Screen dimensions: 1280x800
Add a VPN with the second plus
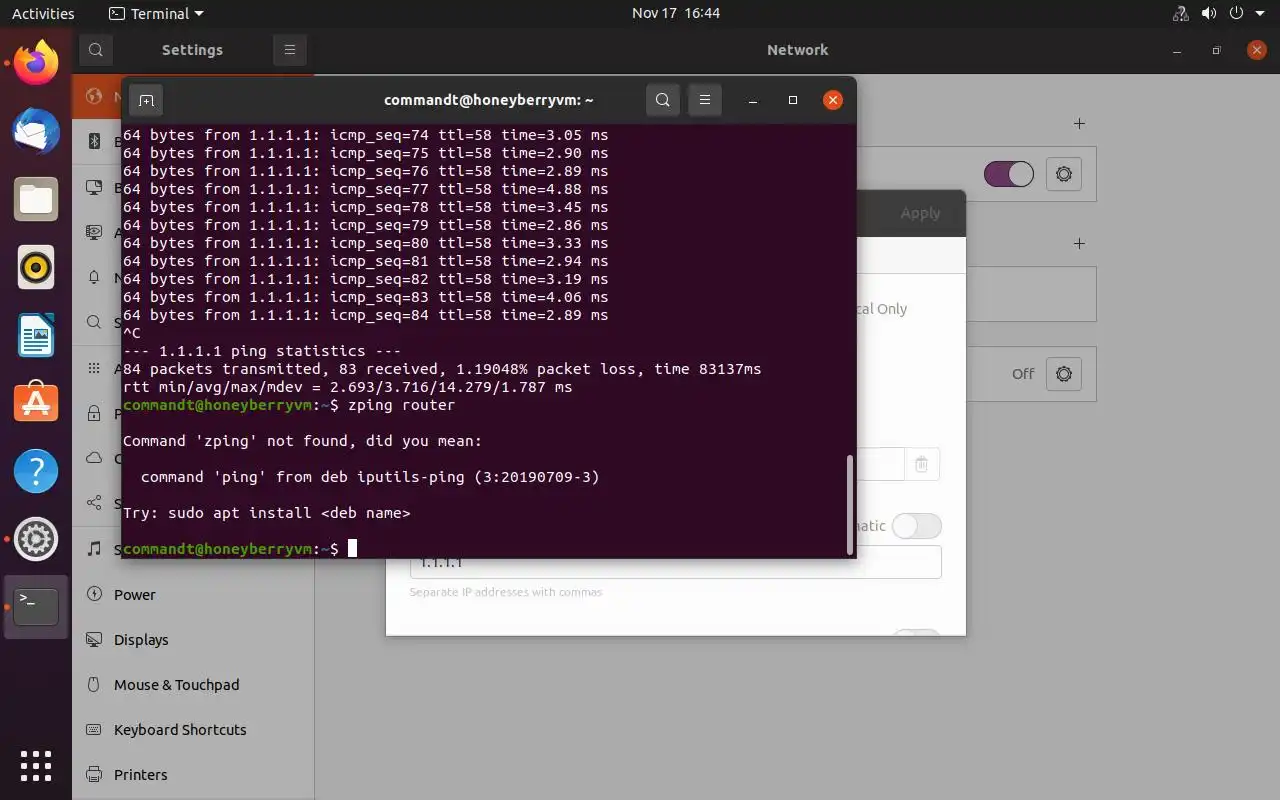1079,244
